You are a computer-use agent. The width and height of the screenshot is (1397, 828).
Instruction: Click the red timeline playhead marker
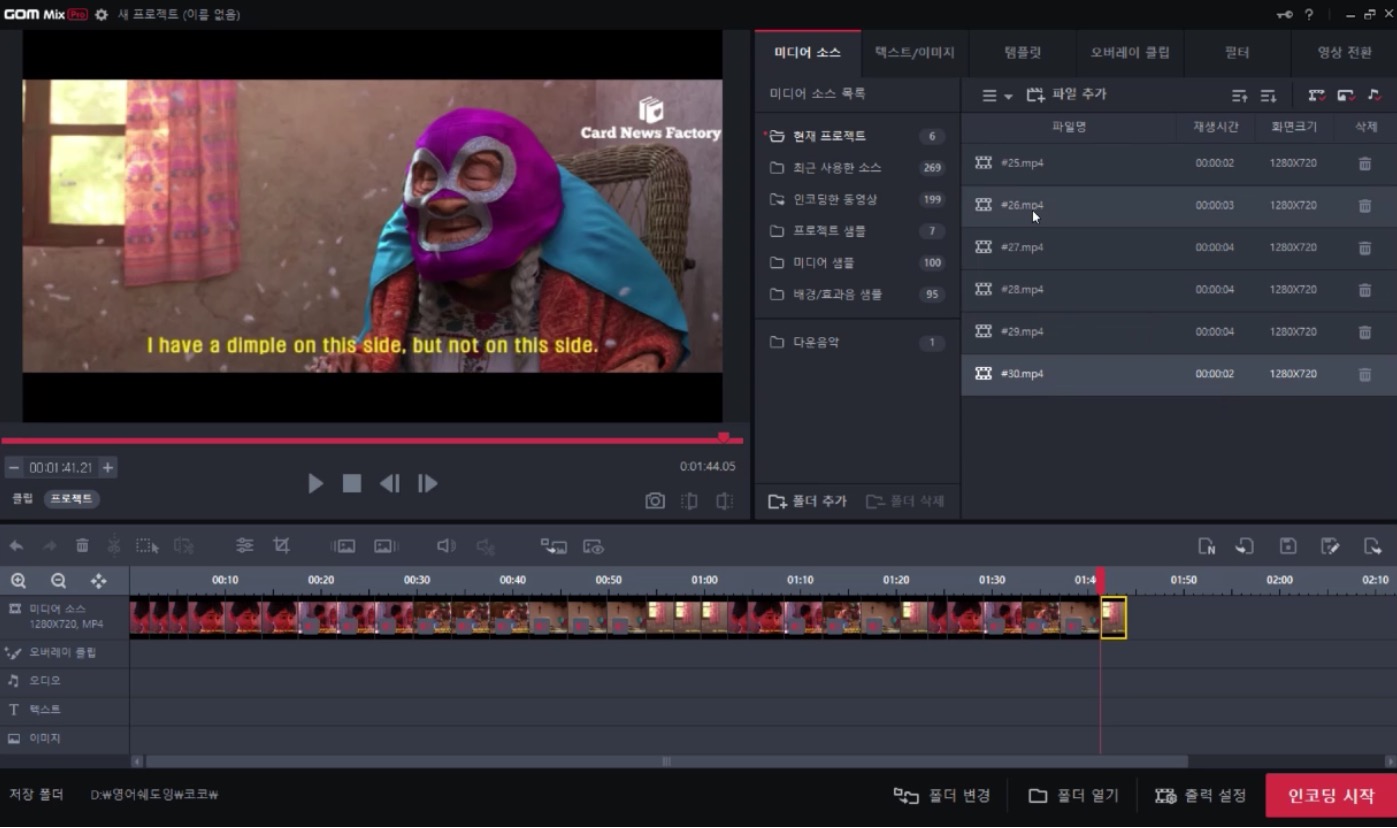(1101, 580)
